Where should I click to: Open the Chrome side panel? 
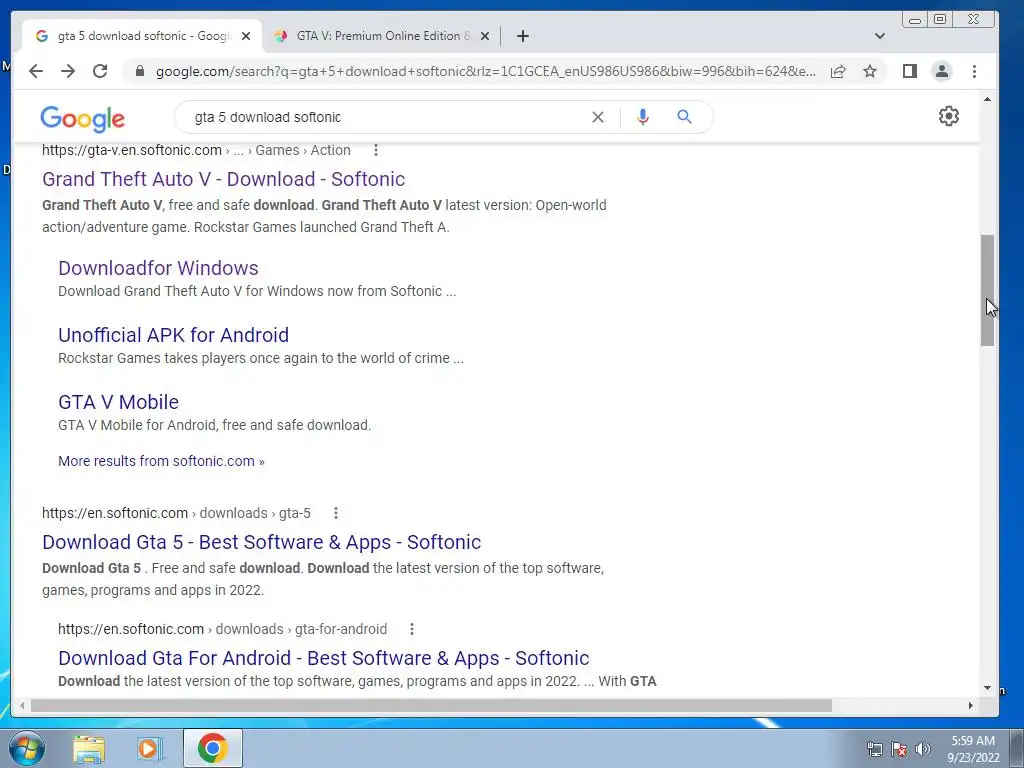pos(910,71)
